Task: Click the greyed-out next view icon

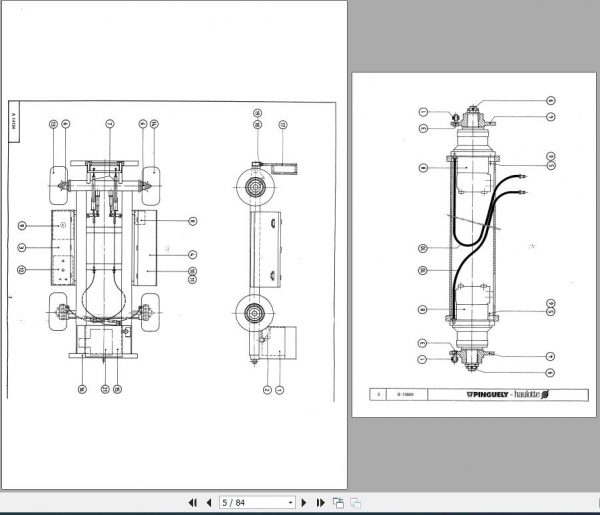Action: (355, 502)
